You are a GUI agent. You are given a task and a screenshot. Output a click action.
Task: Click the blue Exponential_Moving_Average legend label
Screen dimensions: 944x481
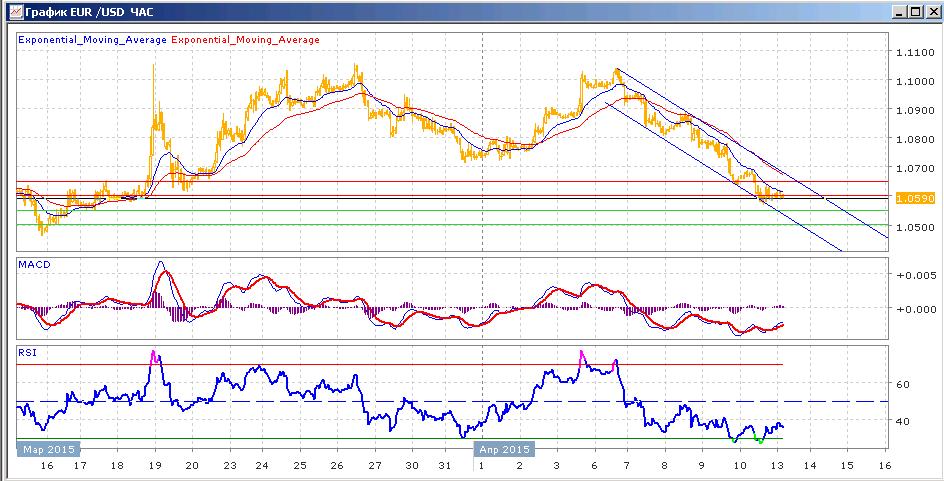pos(93,40)
